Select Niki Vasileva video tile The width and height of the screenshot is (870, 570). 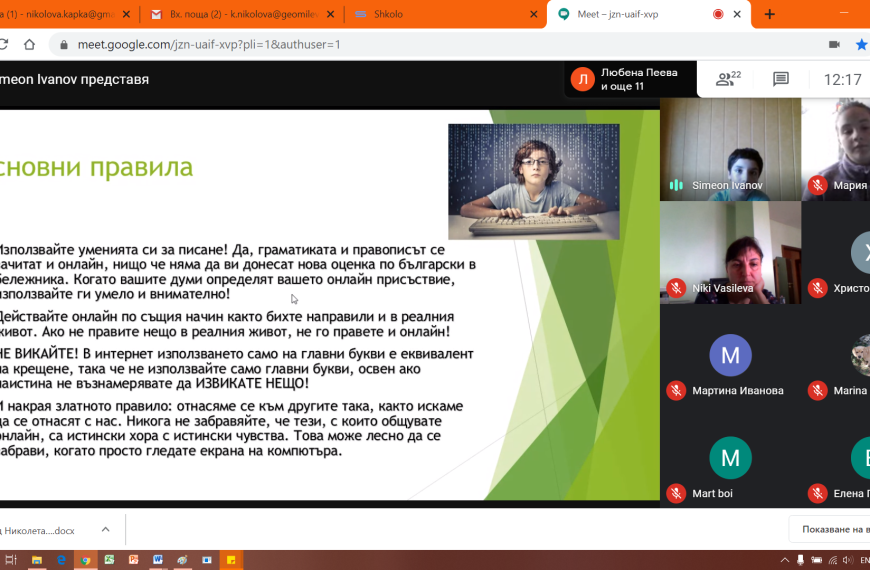tap(730, 253)
